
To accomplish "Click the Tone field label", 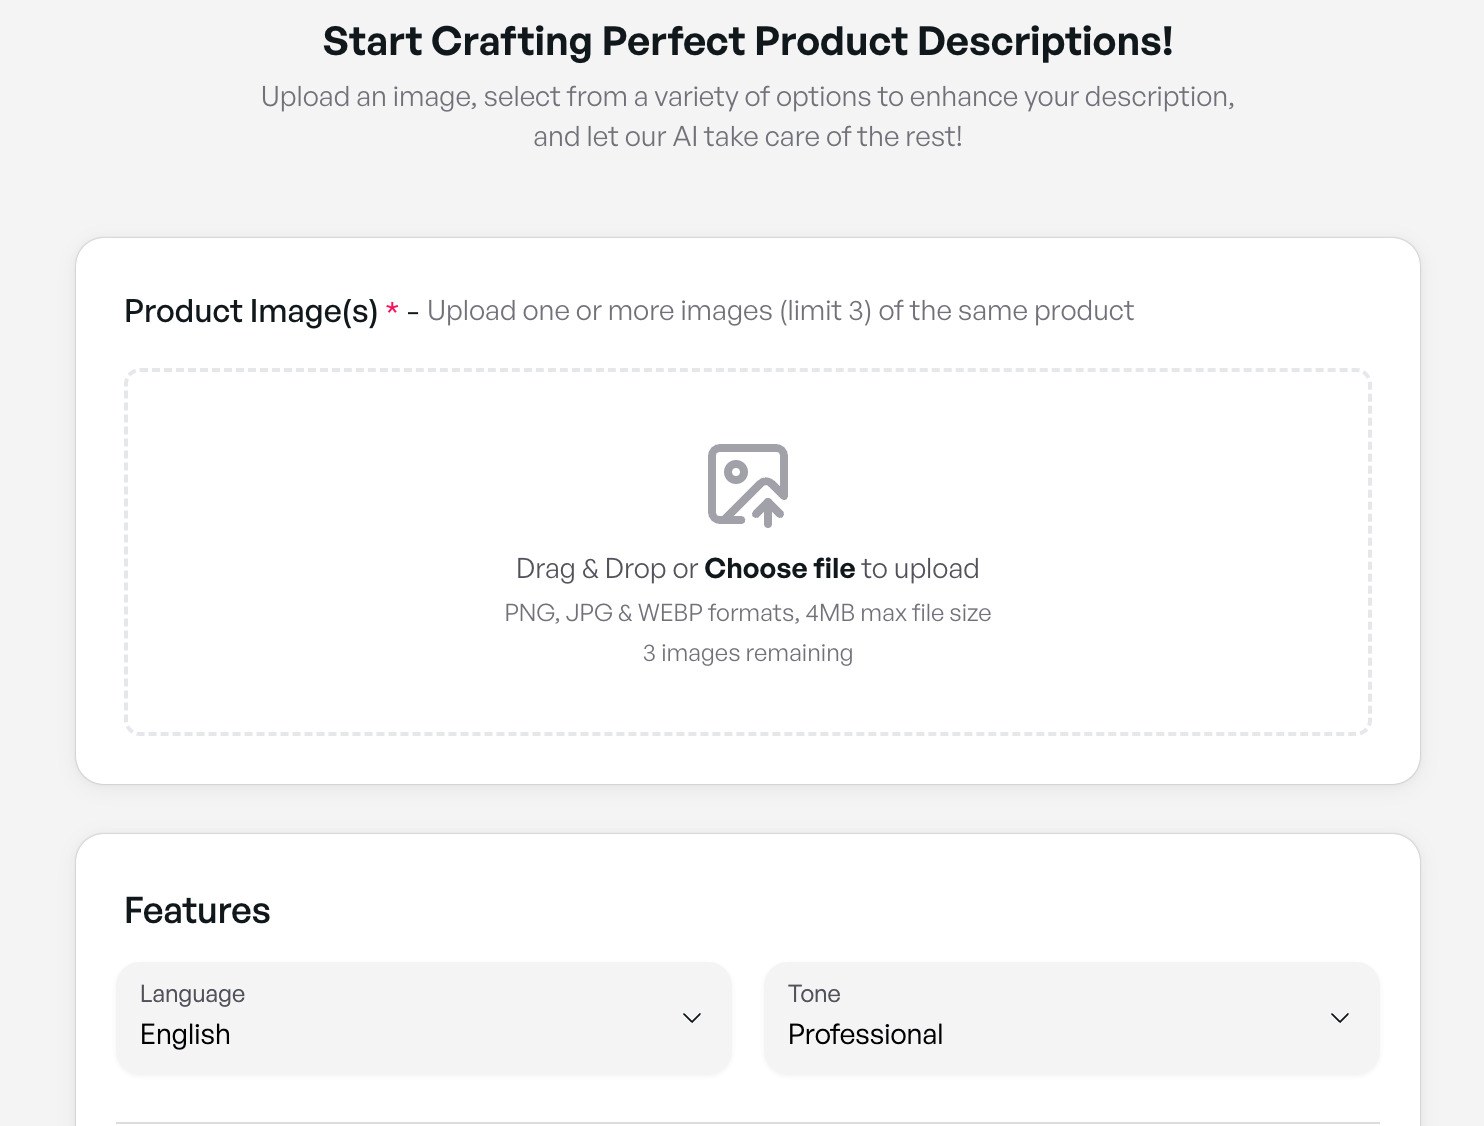I will 813,994.
